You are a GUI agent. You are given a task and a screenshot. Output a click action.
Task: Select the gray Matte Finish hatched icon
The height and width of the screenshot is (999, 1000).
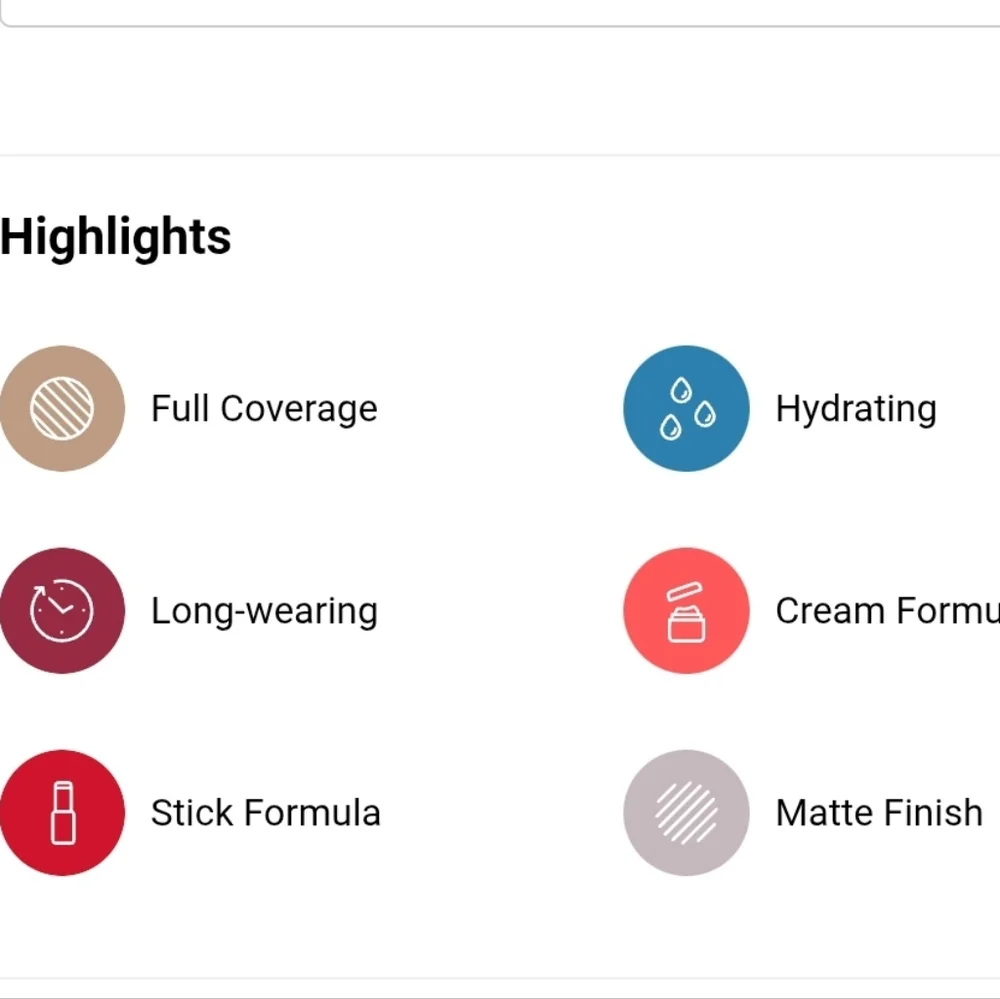tap(686, 813)
